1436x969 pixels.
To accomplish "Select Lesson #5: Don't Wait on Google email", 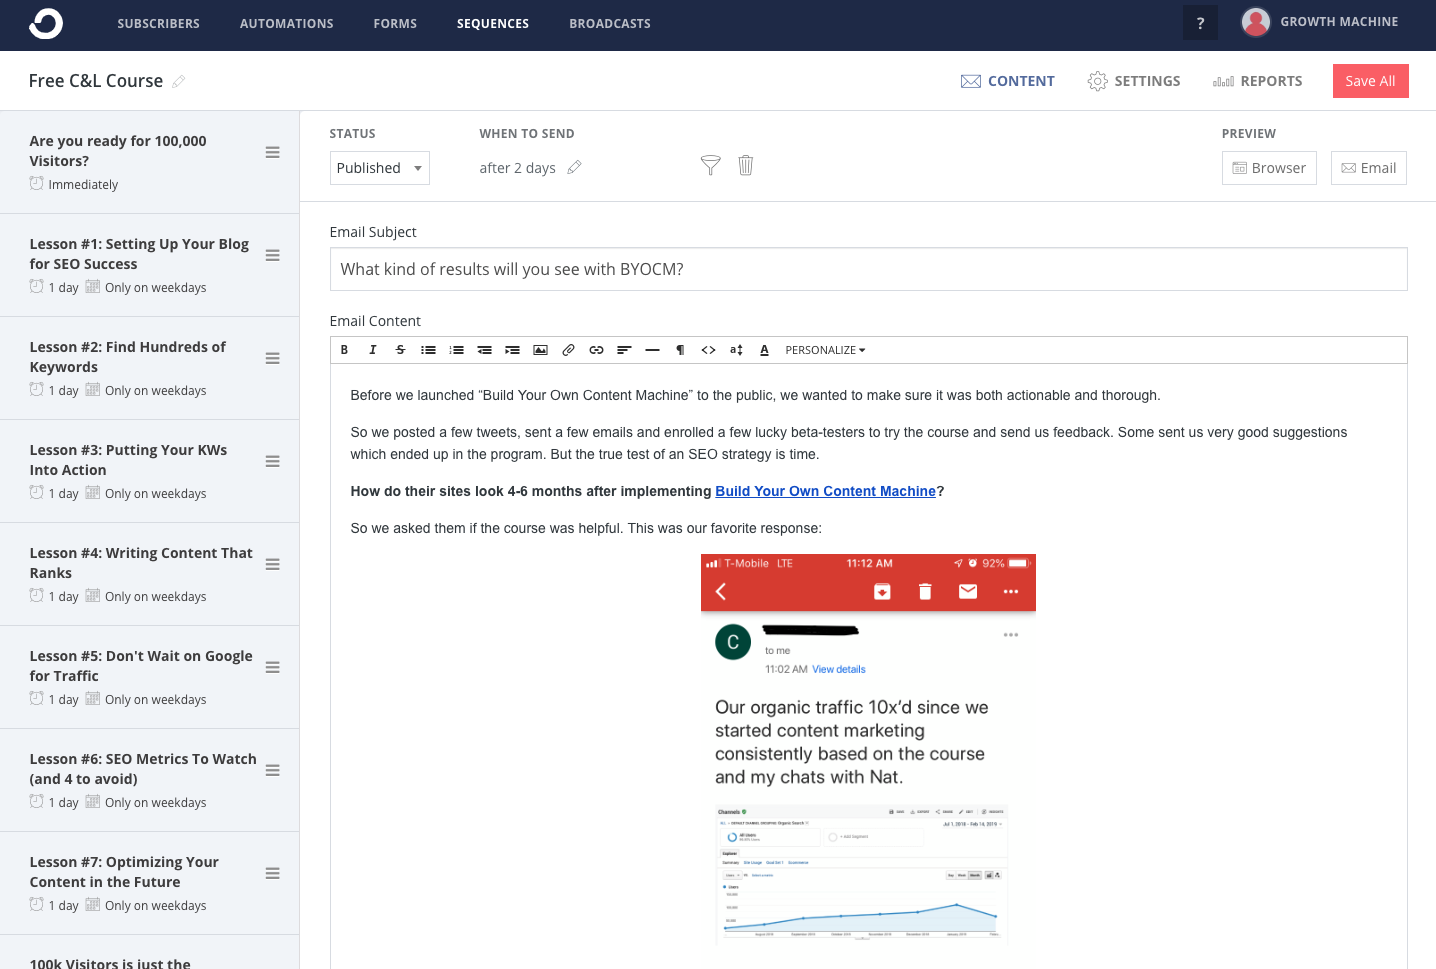I will tap(150, 677).
